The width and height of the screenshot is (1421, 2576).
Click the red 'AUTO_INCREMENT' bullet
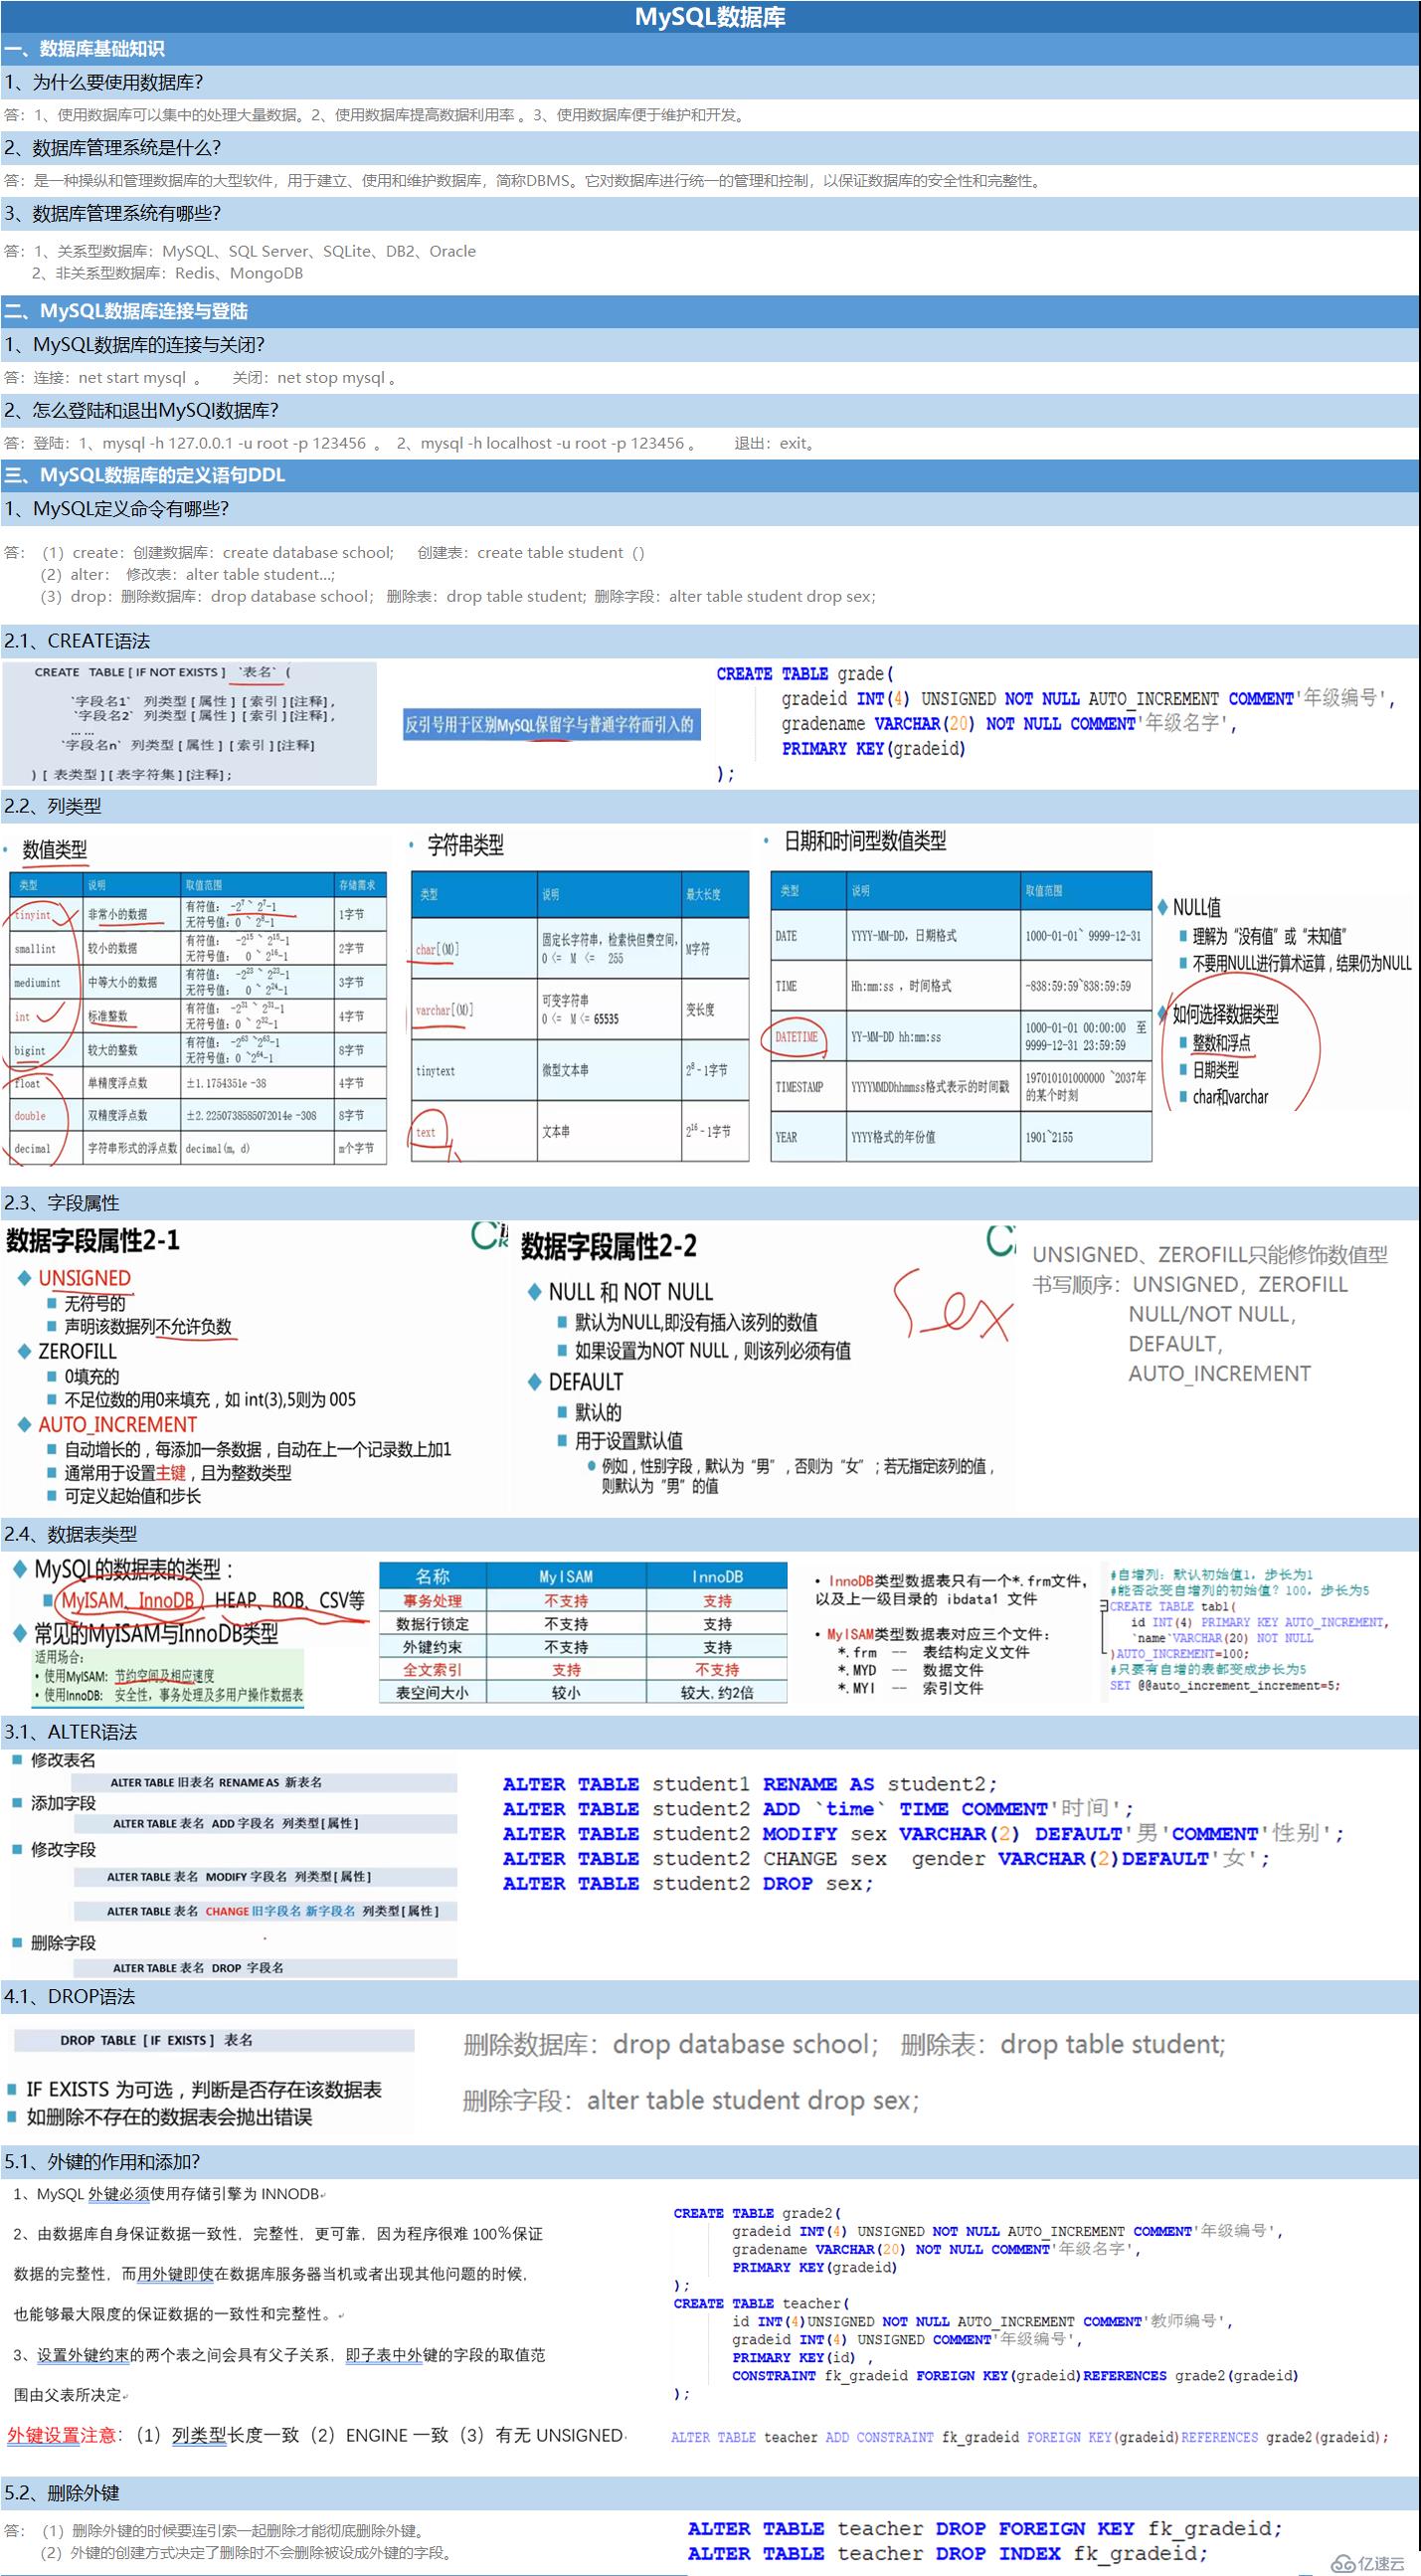(x=117, y=1424)
